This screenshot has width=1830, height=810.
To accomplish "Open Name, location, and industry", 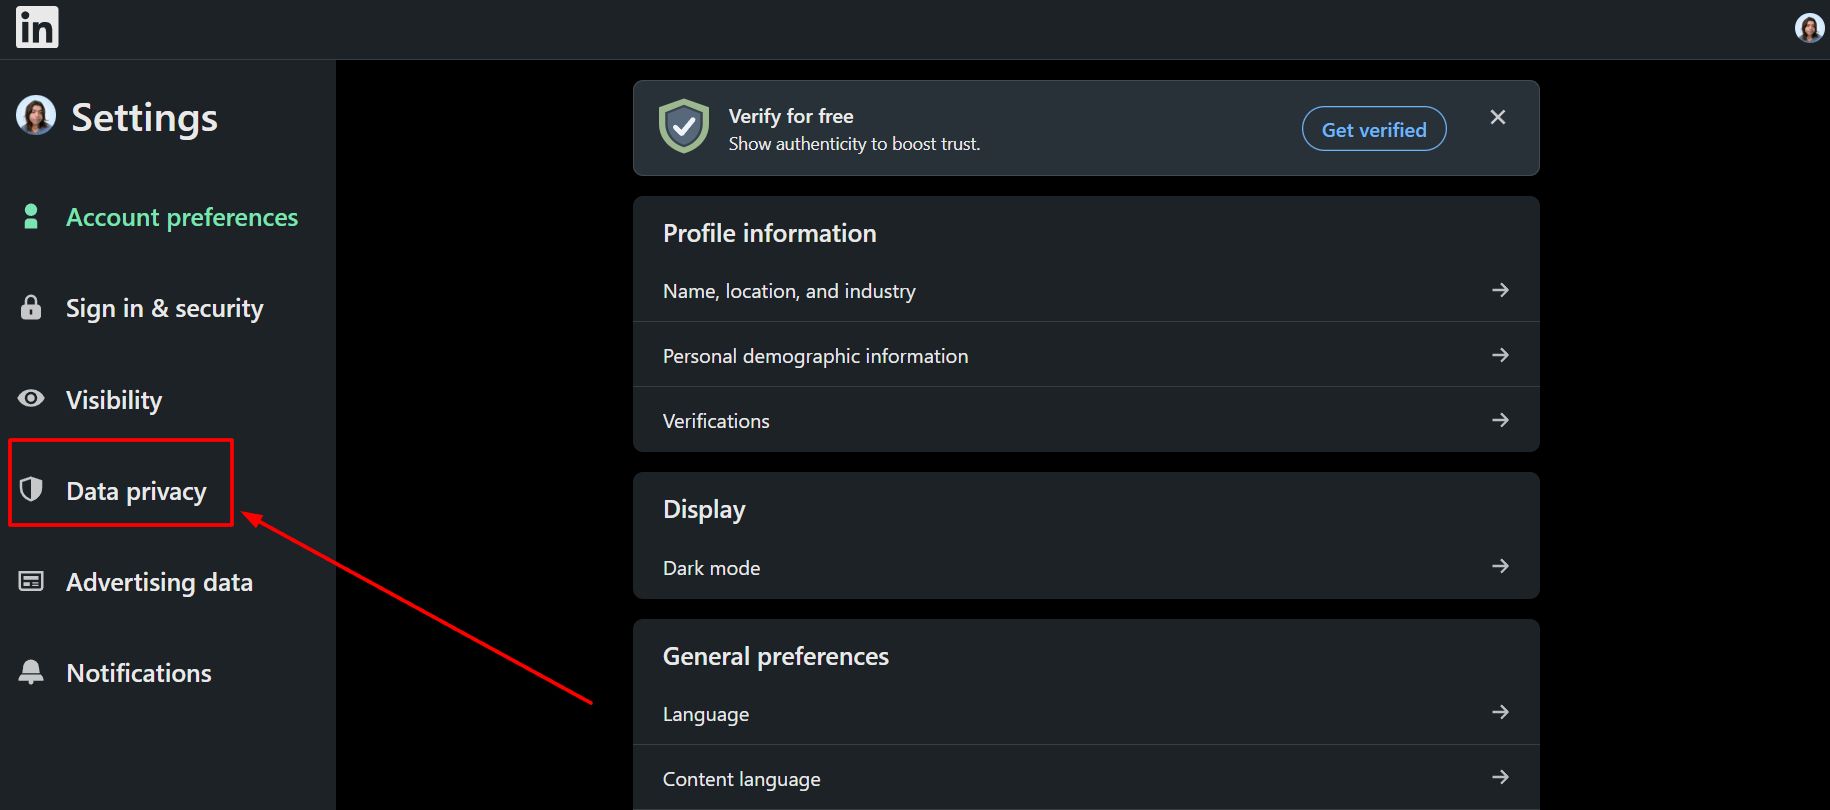I will pos(1086,291).
